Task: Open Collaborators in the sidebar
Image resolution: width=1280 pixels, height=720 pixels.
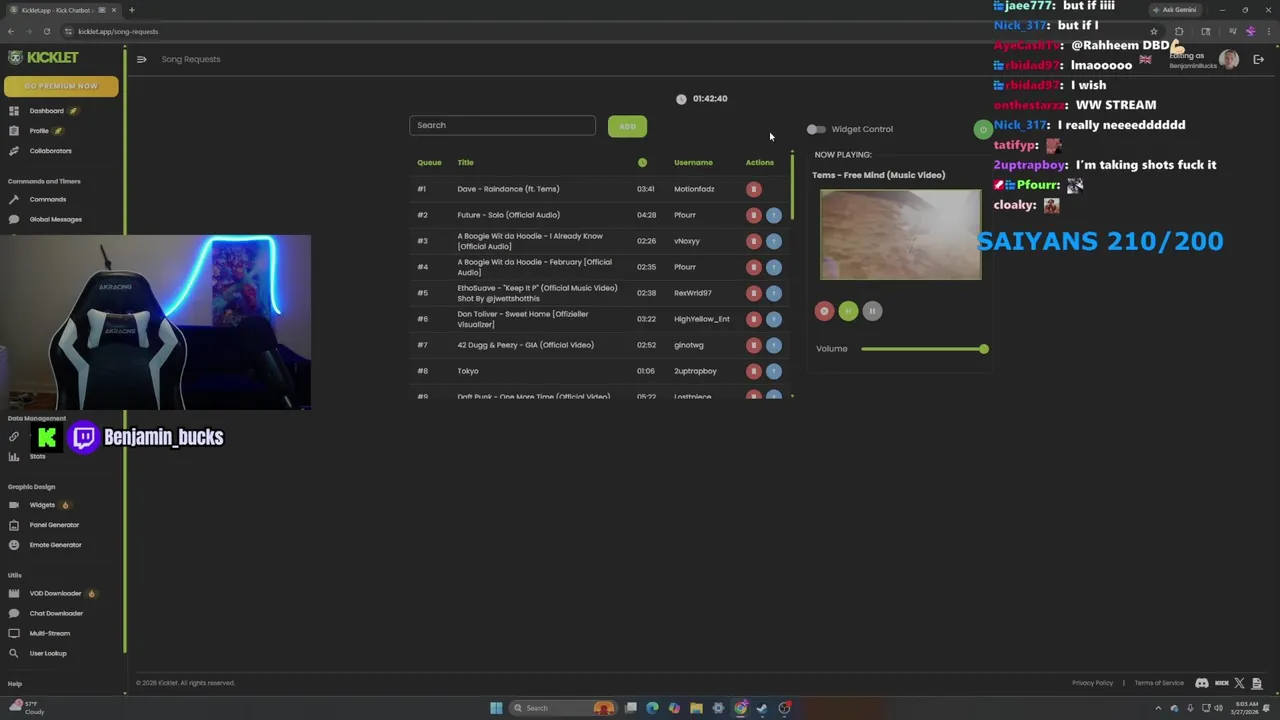Action: pos(50,151)
